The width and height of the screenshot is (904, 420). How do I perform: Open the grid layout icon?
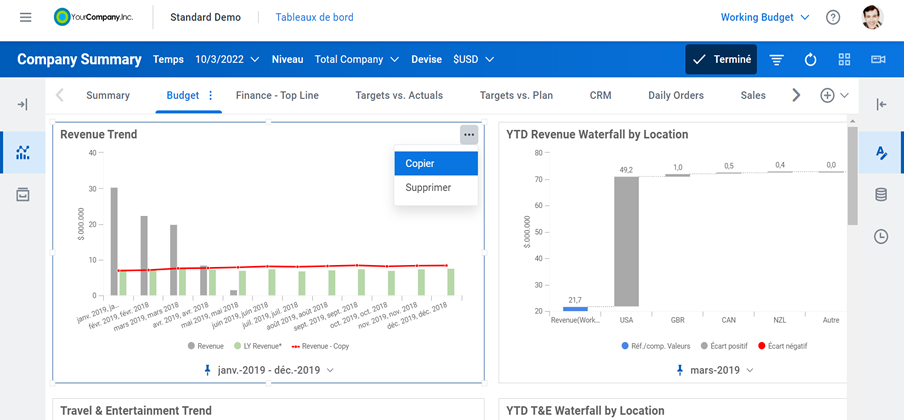tap(844, 60)
